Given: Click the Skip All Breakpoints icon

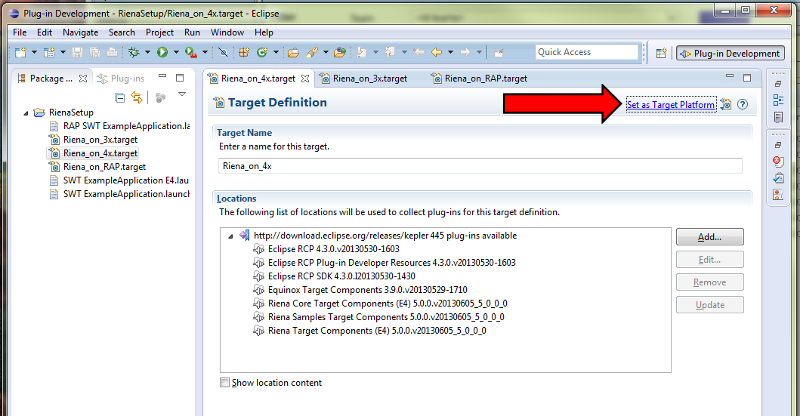Looking at the screenshot, I should [222, 52].
